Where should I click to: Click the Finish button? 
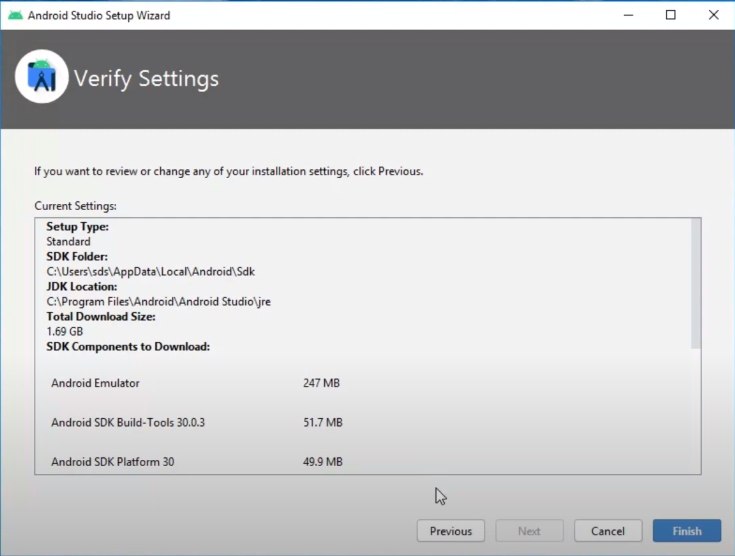687,531
